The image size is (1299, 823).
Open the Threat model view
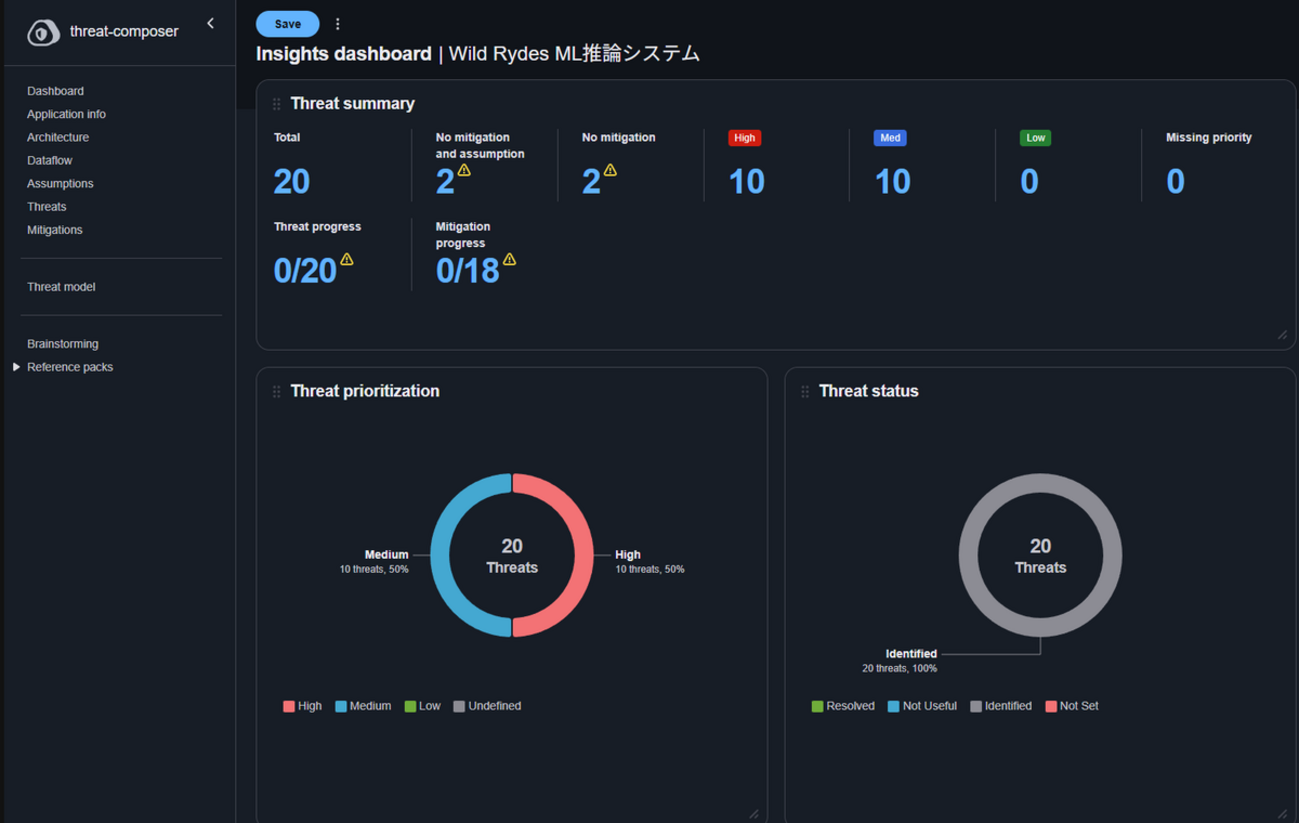[x=61, y=287]
